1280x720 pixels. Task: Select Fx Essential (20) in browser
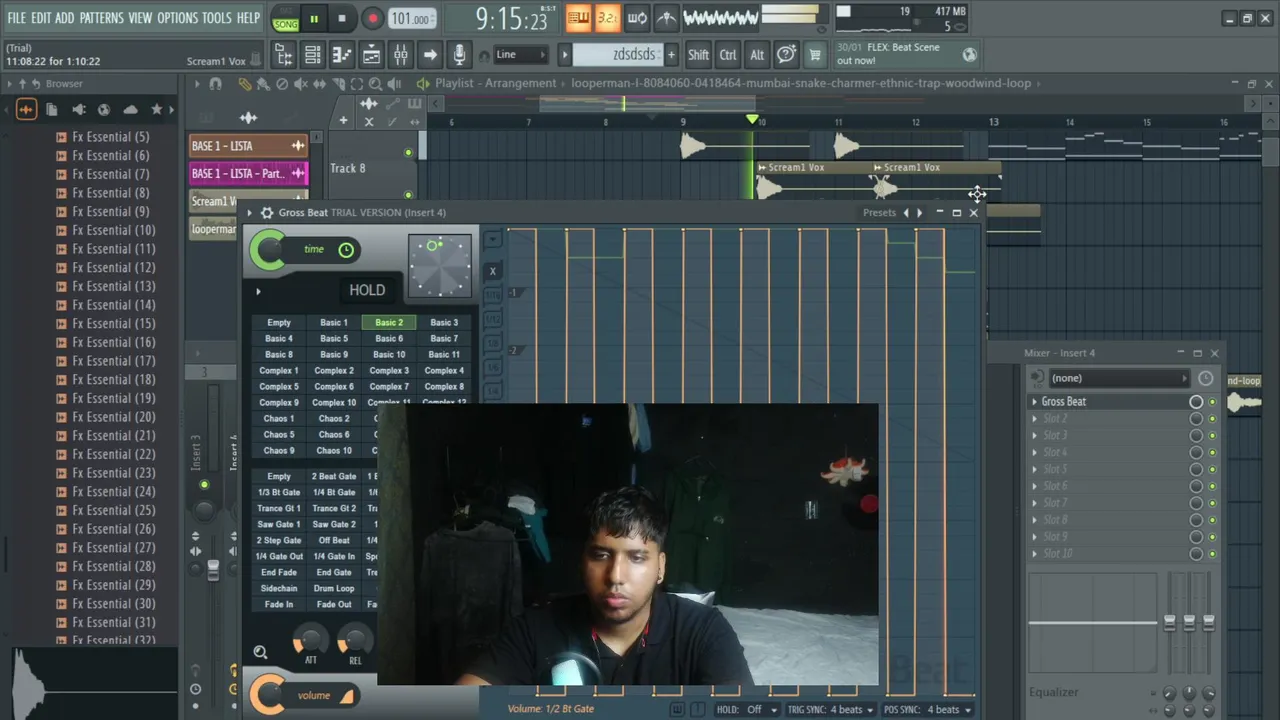tap(113, 417)
